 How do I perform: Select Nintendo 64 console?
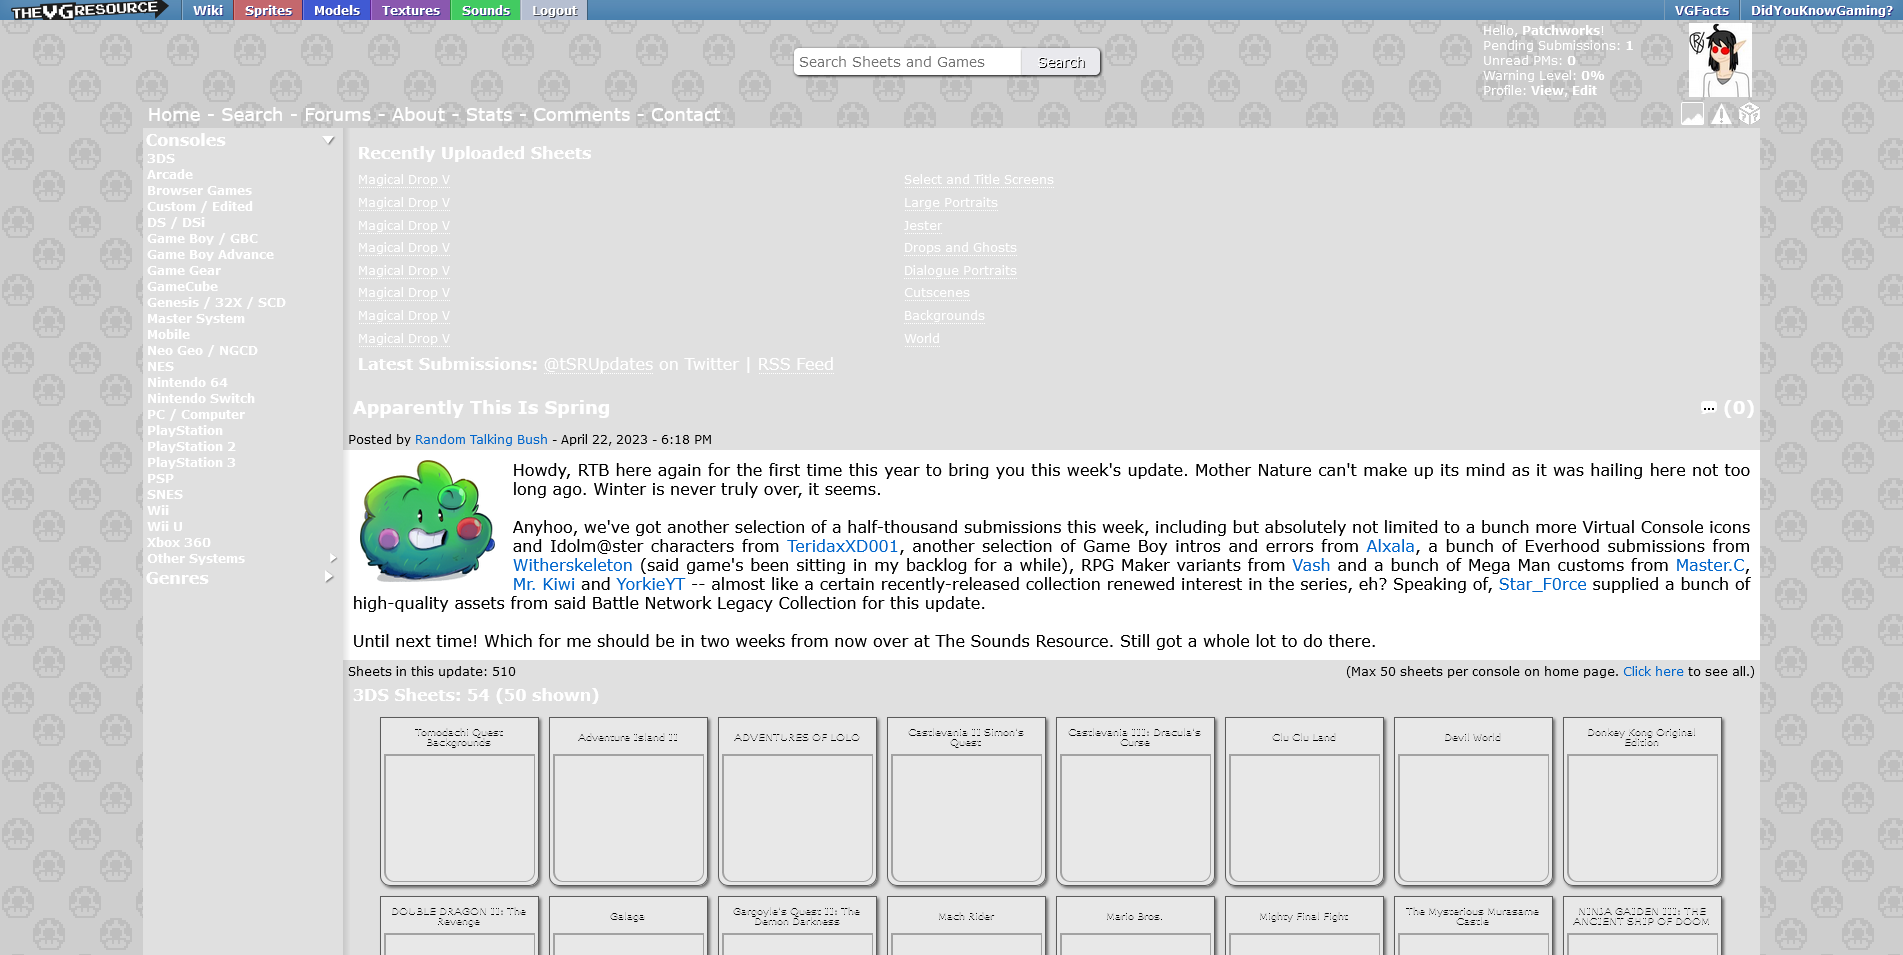[187, 382]
